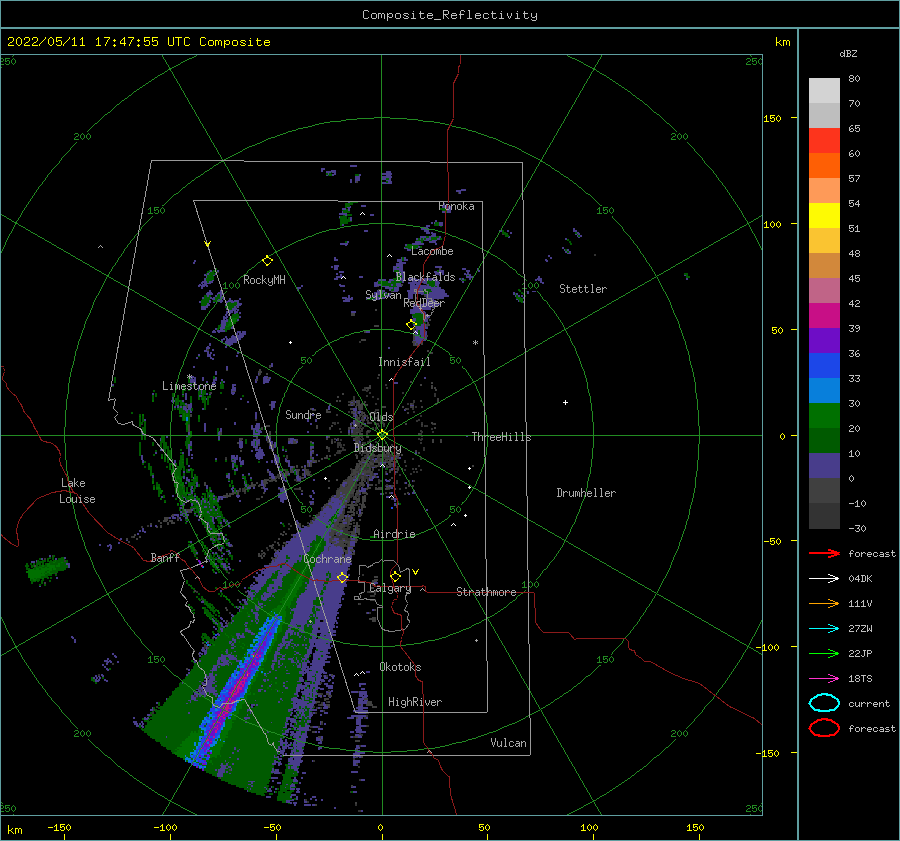This screenshot has height=841, width=900.
Task: Select the slate 10-0 dBZ color band
Action: [824, 466]
